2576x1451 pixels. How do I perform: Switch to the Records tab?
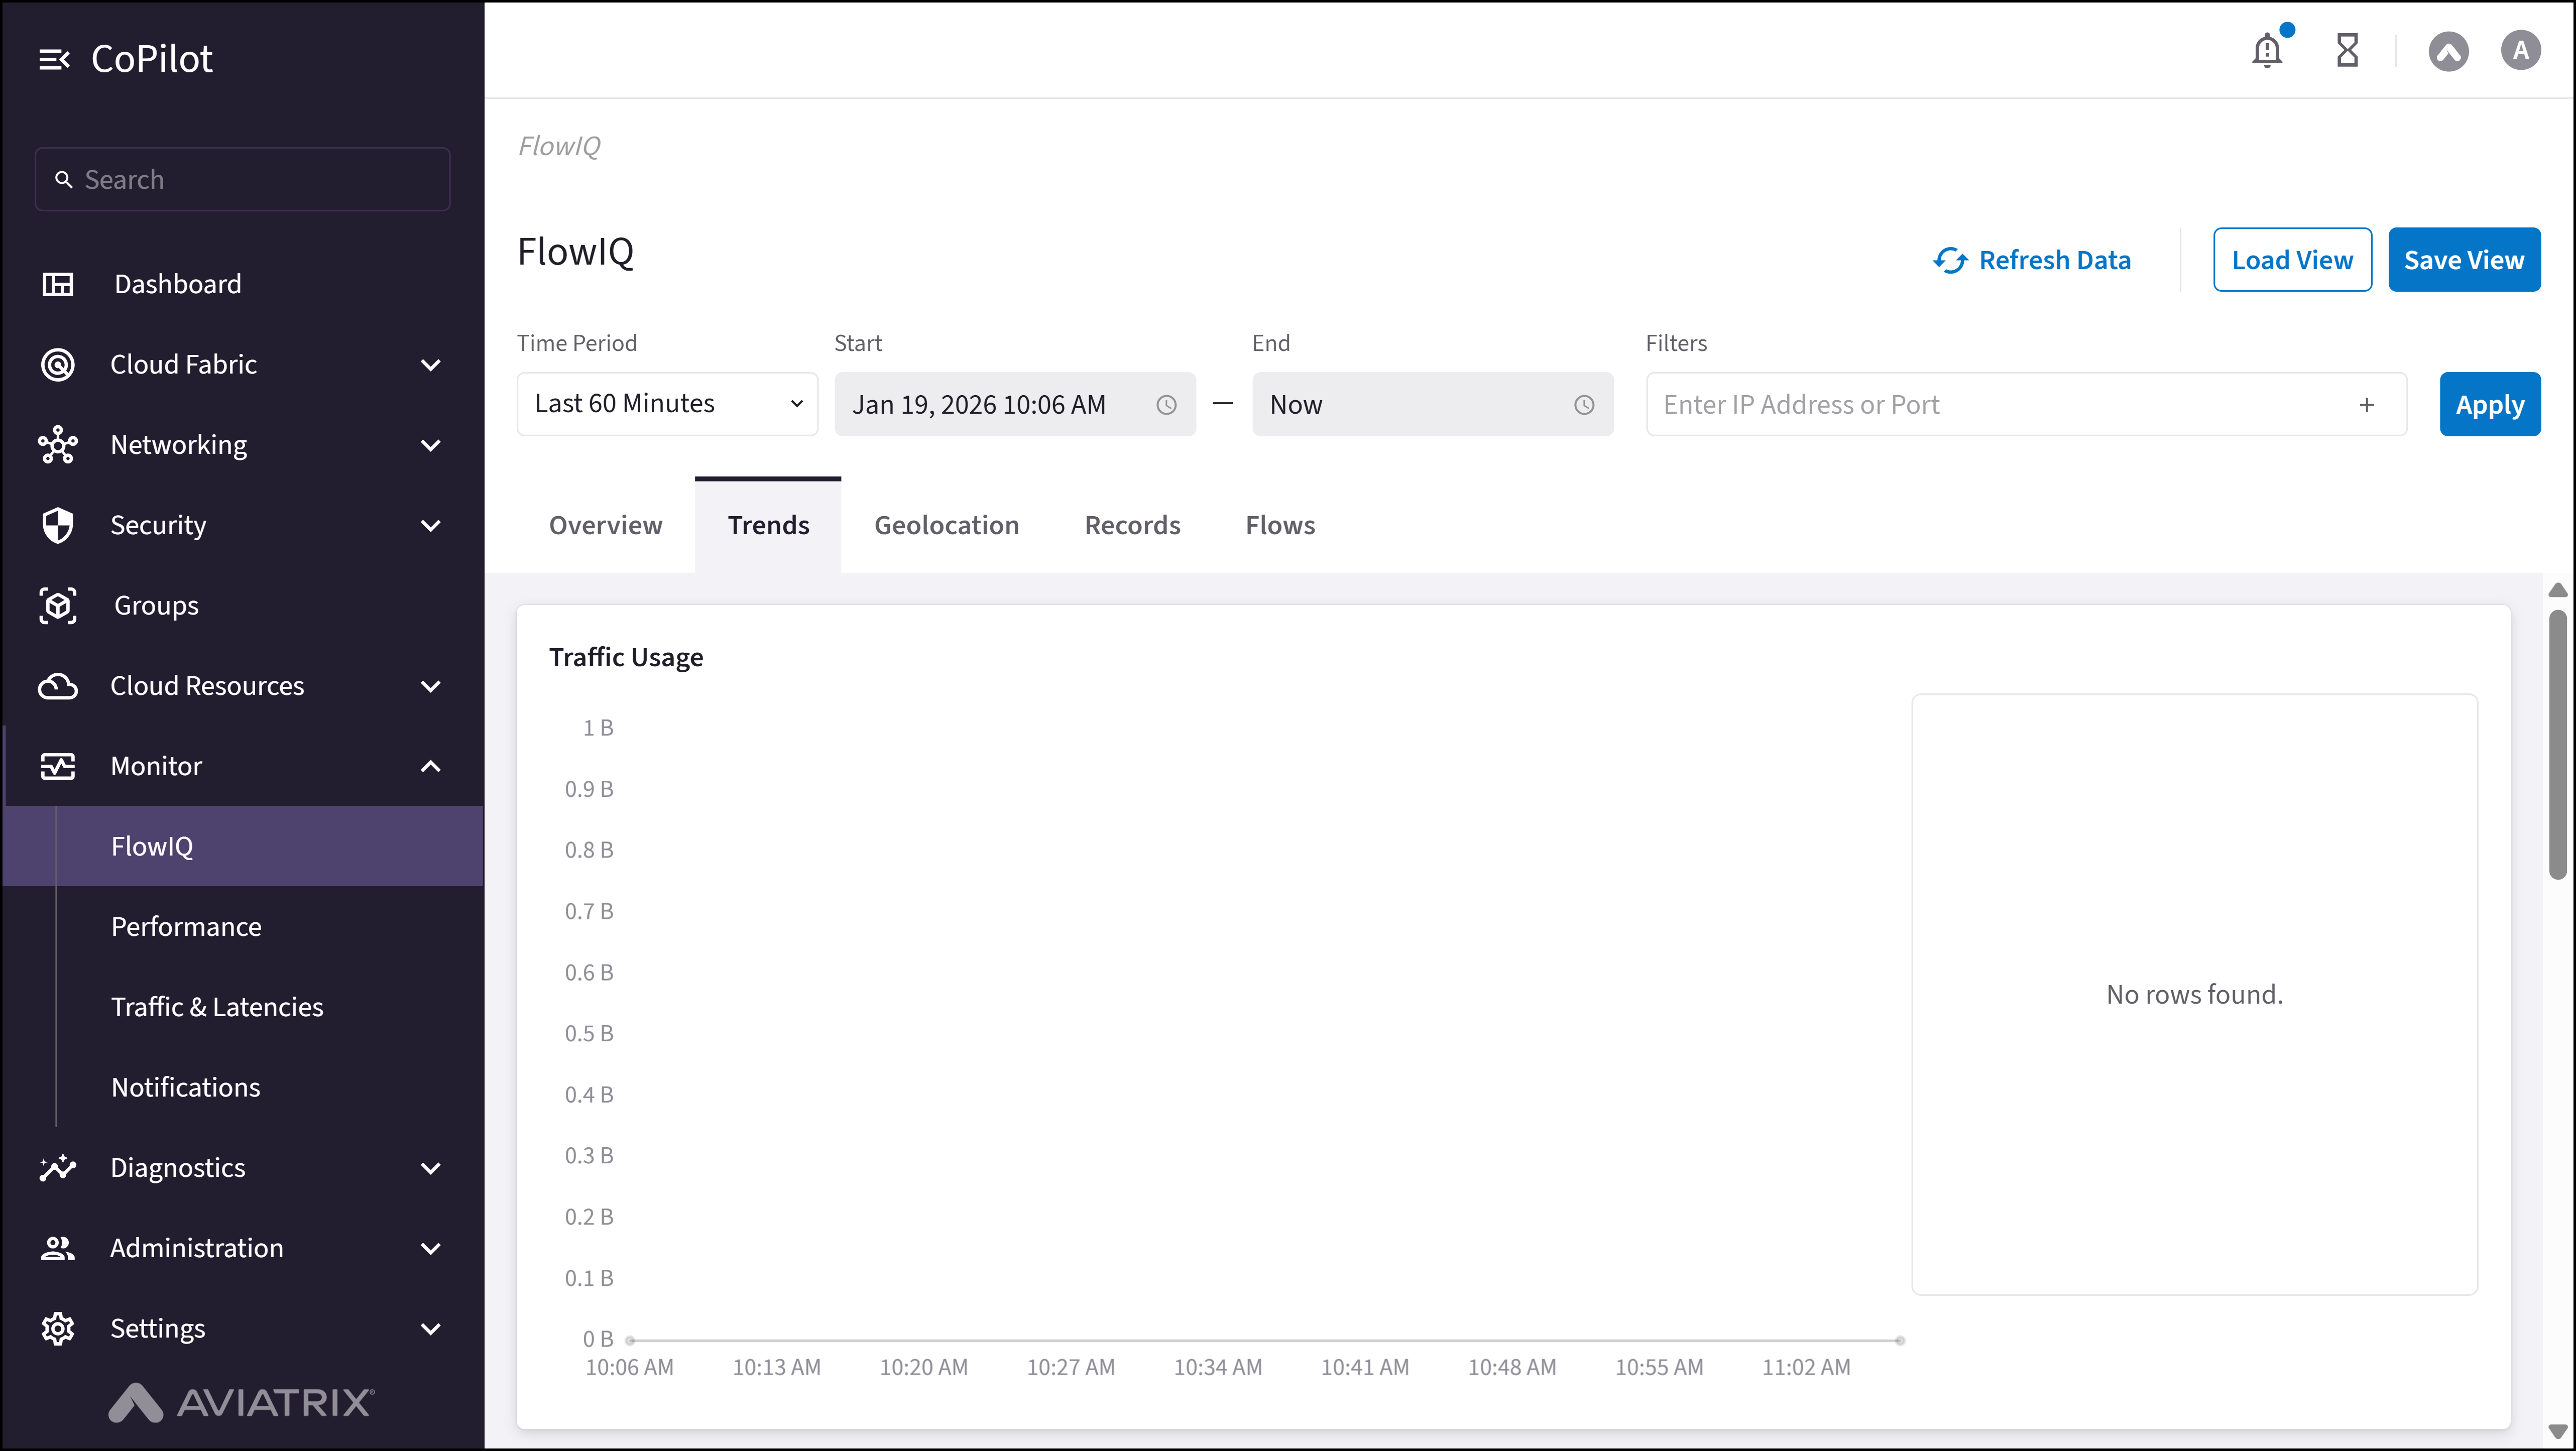click(x=1132, y=525)
